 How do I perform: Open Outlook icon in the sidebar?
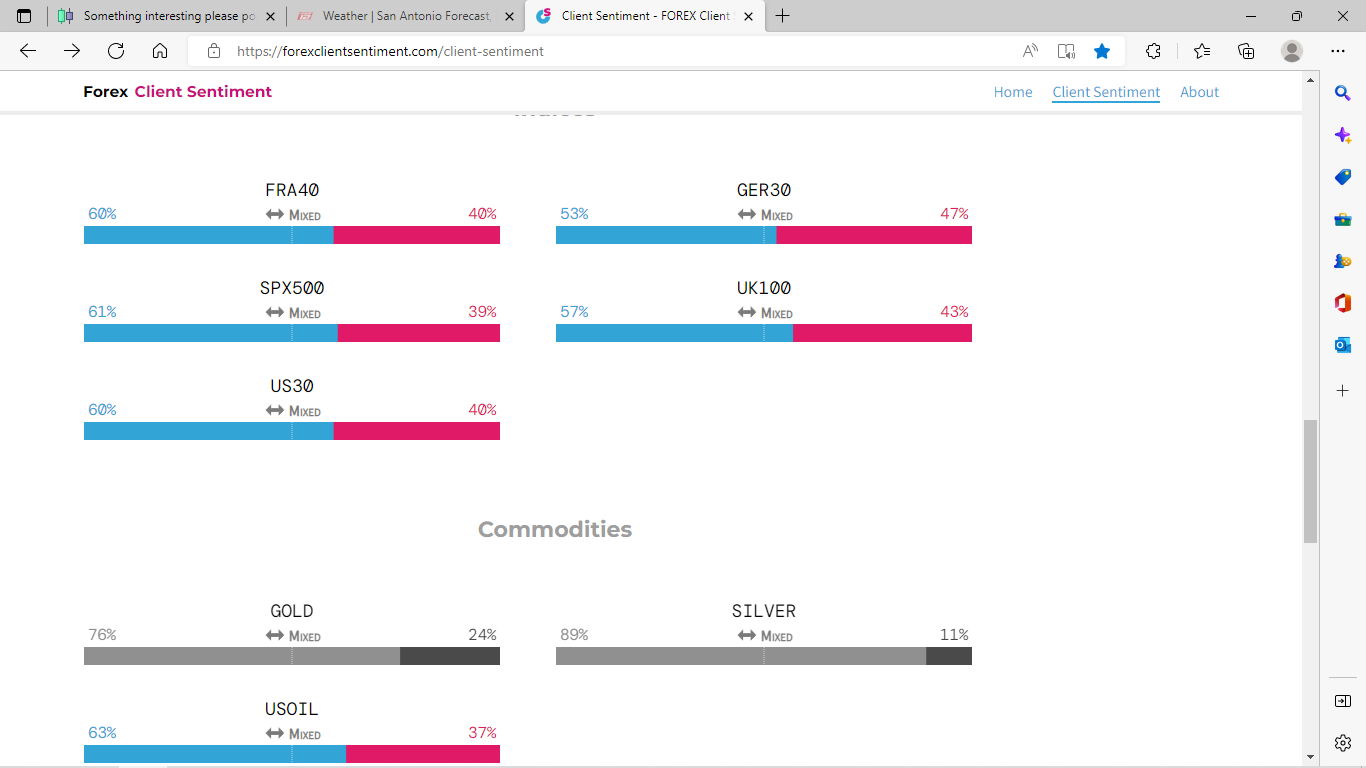click(1343, 345)
